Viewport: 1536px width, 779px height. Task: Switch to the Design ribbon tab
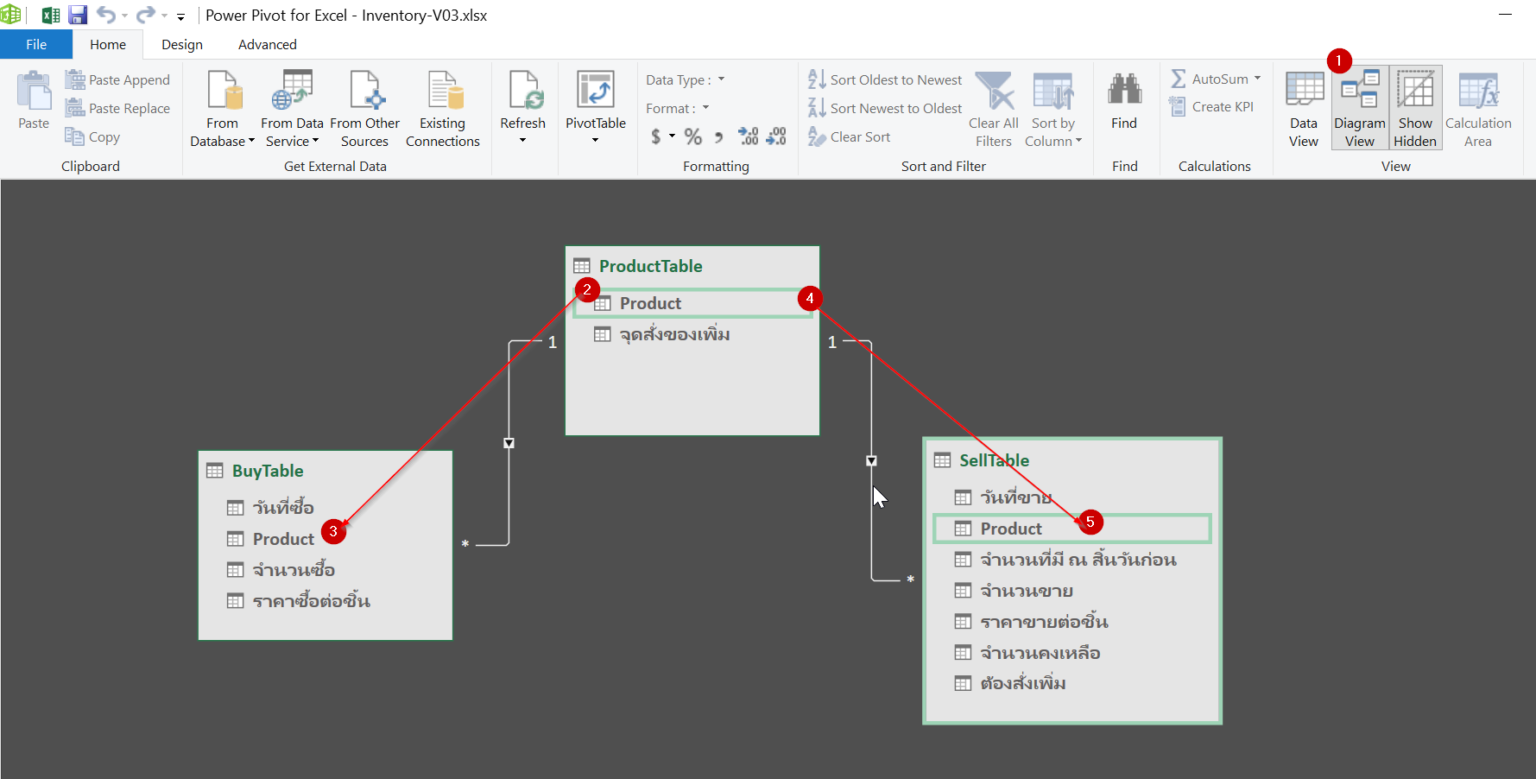click(181, 44)
